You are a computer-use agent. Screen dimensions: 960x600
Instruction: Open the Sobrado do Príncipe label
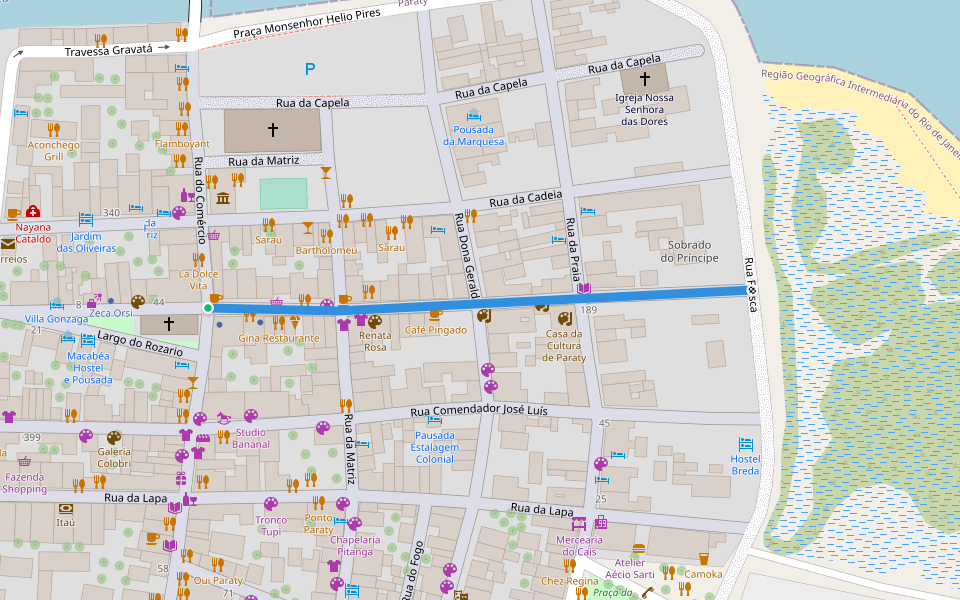tap(688, 251)
